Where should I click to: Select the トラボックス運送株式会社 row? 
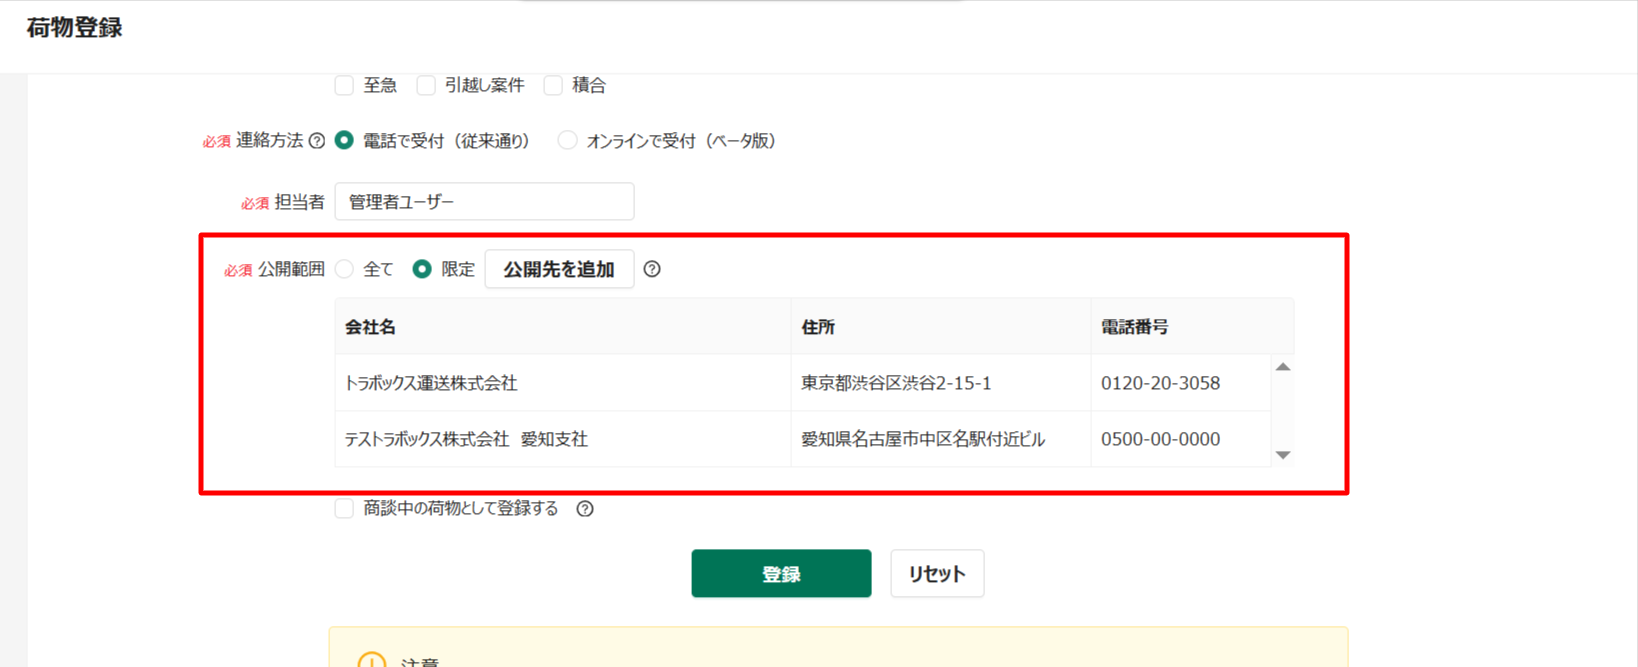803,383
